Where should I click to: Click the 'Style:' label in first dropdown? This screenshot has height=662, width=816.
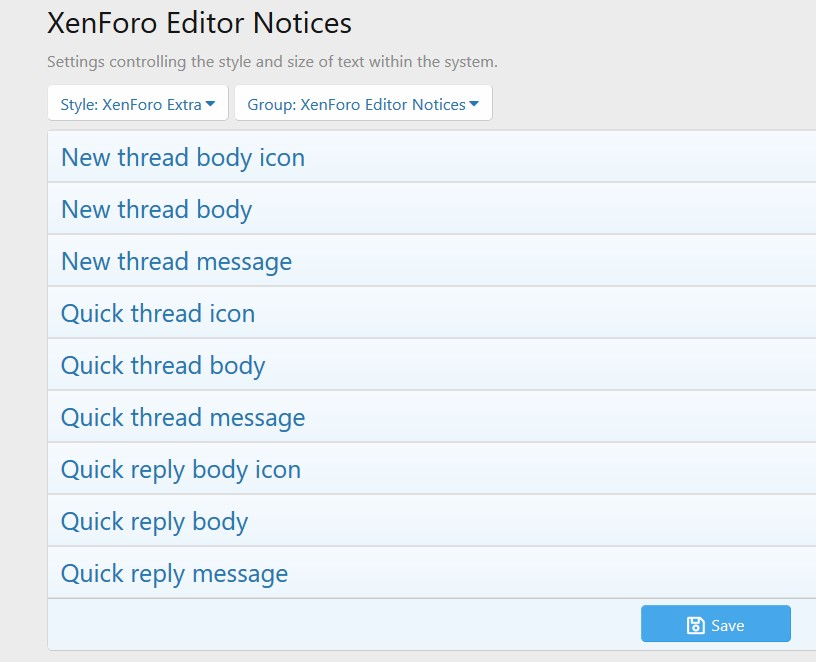click(79, 104)
